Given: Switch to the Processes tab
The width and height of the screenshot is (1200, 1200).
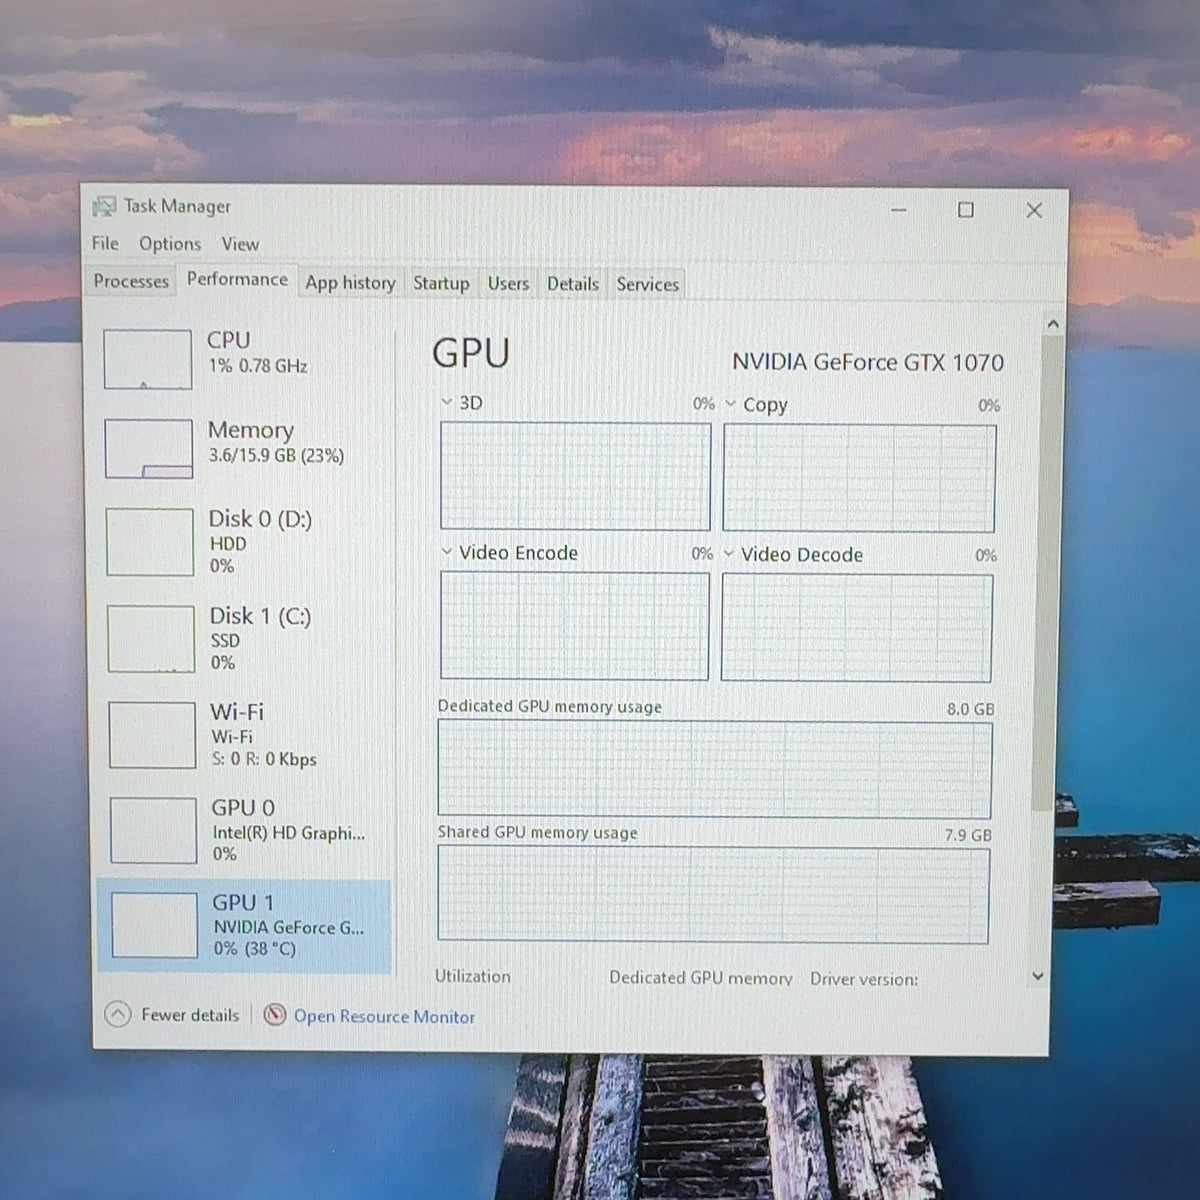Looking at the screenshot, I should click(x=131, y=281).
